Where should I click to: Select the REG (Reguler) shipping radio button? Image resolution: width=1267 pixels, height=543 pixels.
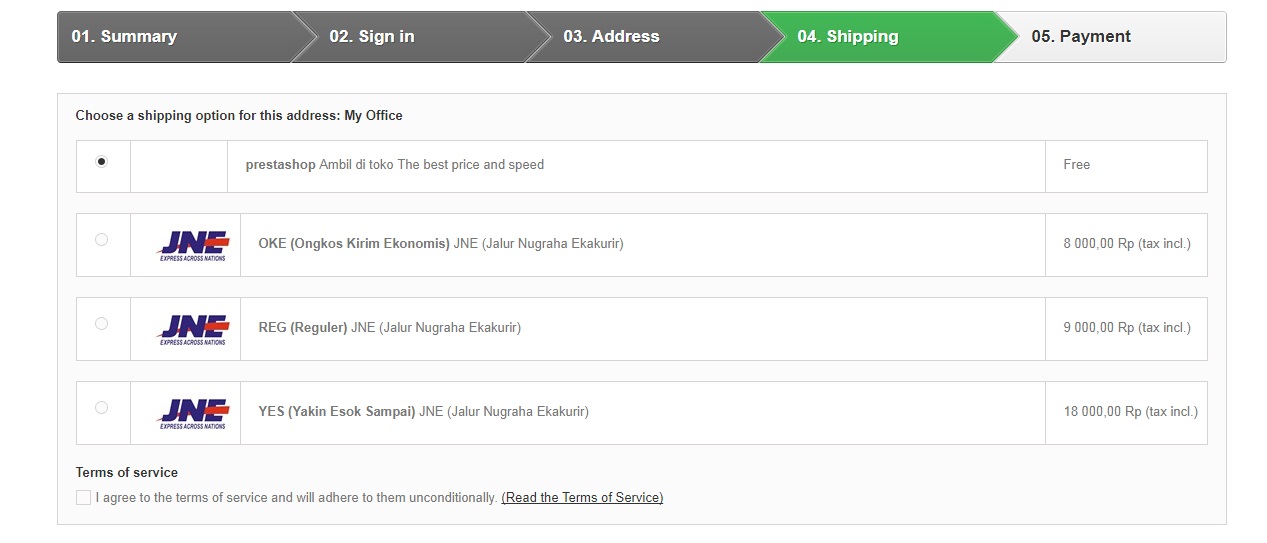pyautogui.click(x=101, y=324)
